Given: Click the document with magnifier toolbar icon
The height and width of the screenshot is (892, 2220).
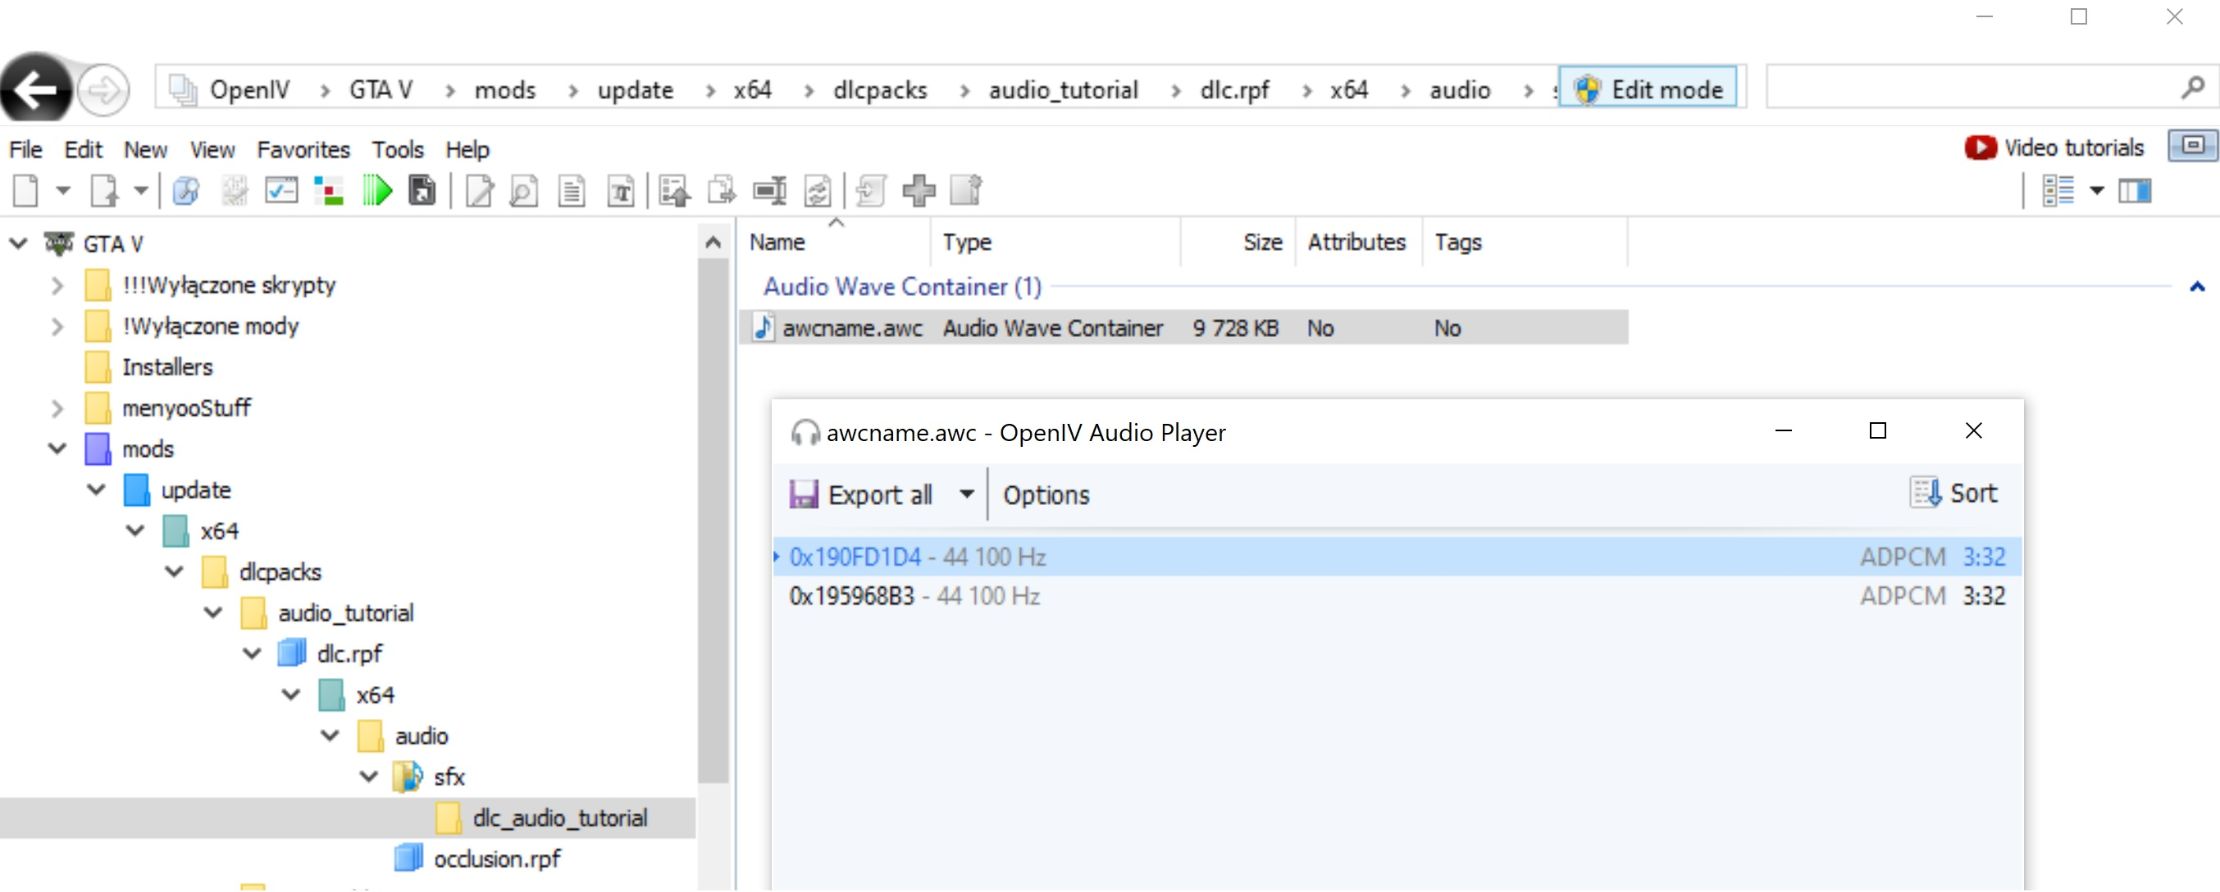Looking at the screenshot, I should pyautogui.click(x=523, y=190).
